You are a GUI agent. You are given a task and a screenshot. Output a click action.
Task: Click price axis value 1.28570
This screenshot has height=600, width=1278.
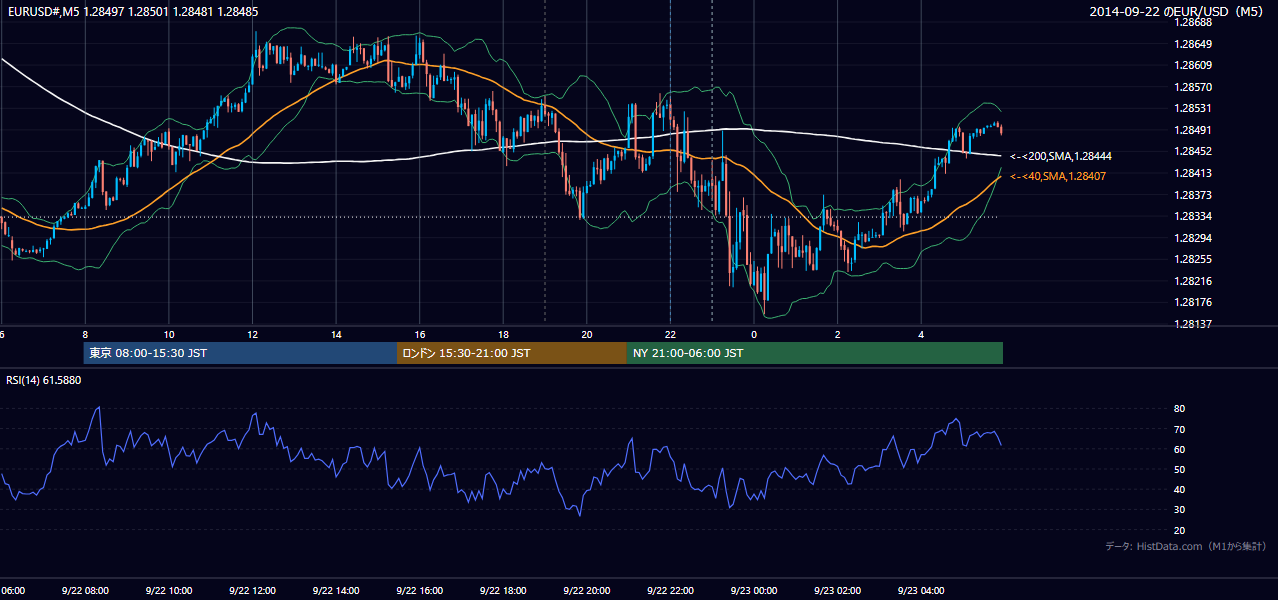(1193, 87)
